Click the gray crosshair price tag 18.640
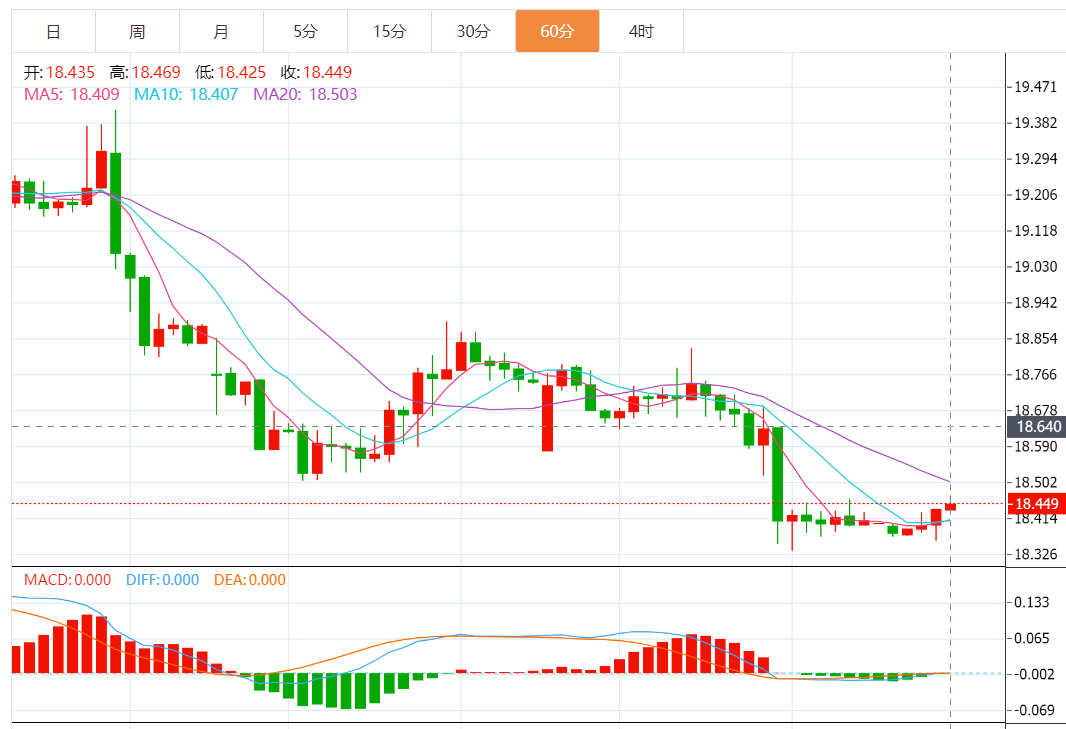 coord(1036,426)
